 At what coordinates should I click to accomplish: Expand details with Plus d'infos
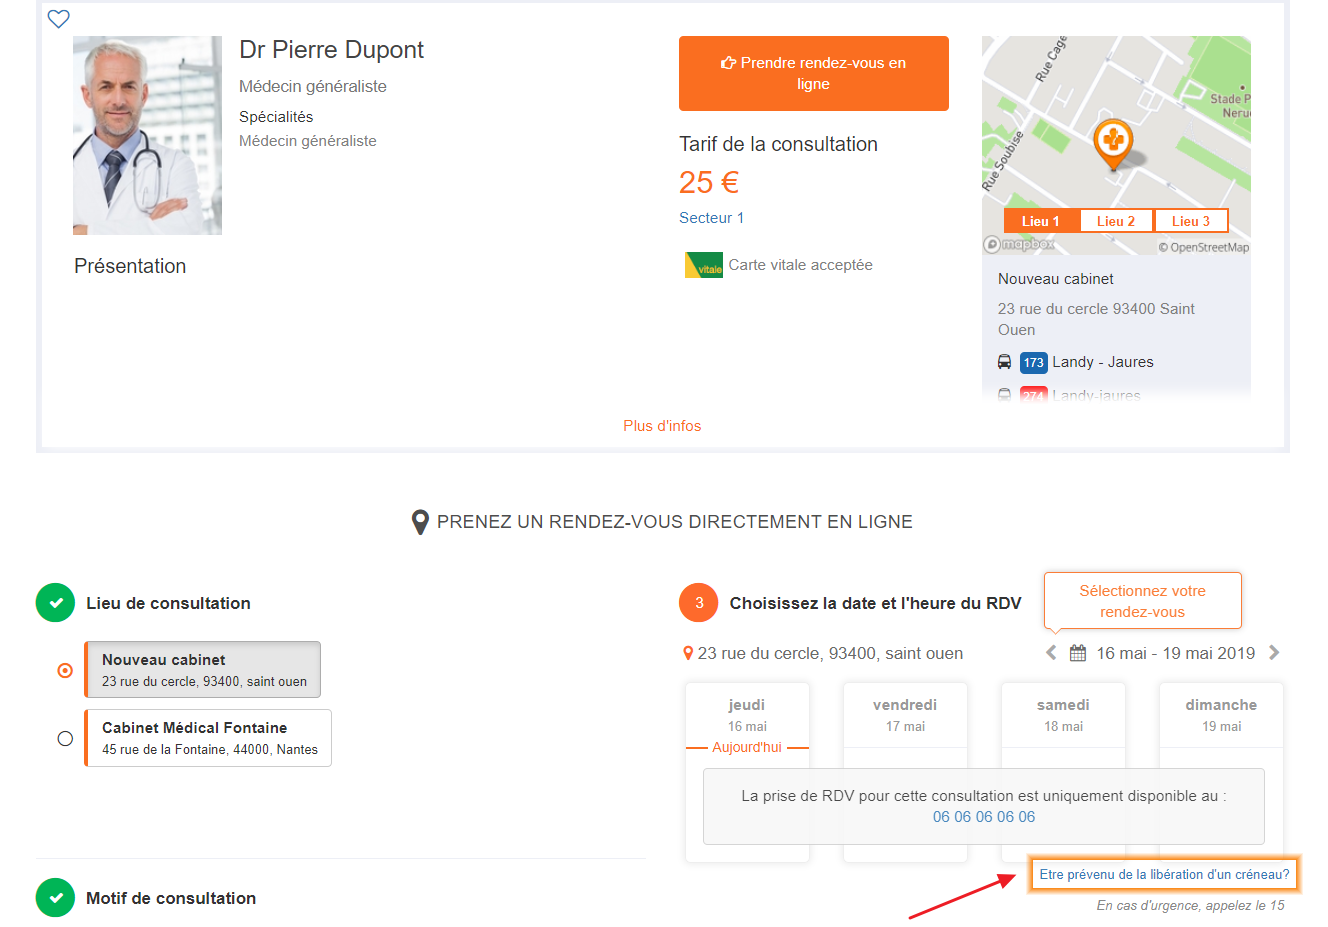[x=662, y=426]
